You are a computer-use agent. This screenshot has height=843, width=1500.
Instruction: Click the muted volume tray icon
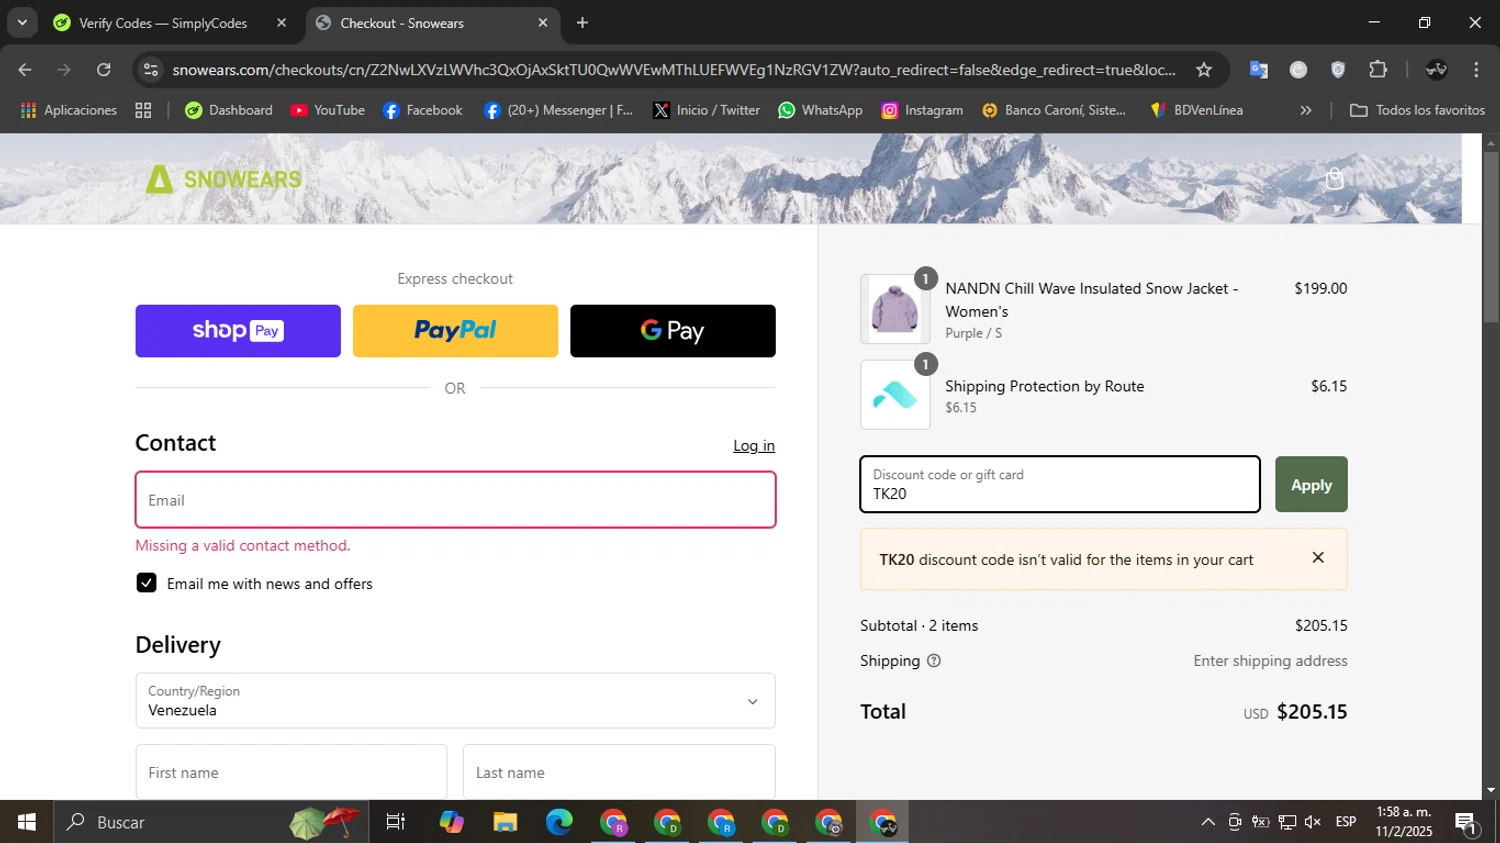pyautogui.click(x=1313, y=822)
